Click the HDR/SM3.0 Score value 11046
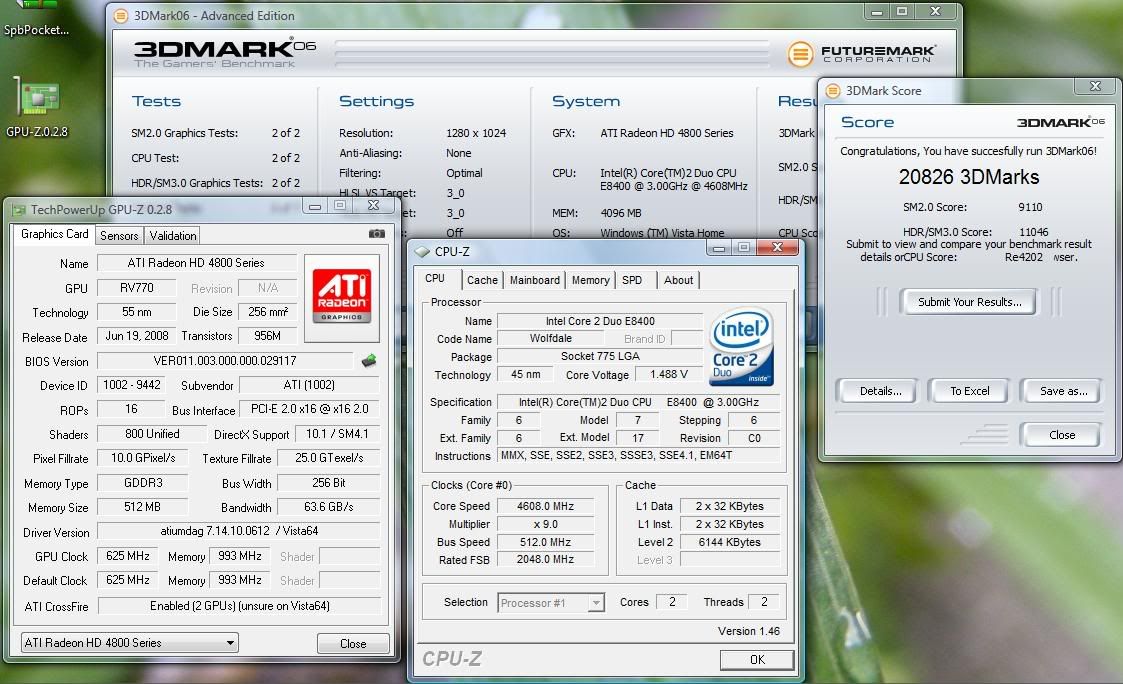The image size is (1123, 684). tap(1033, 232)
